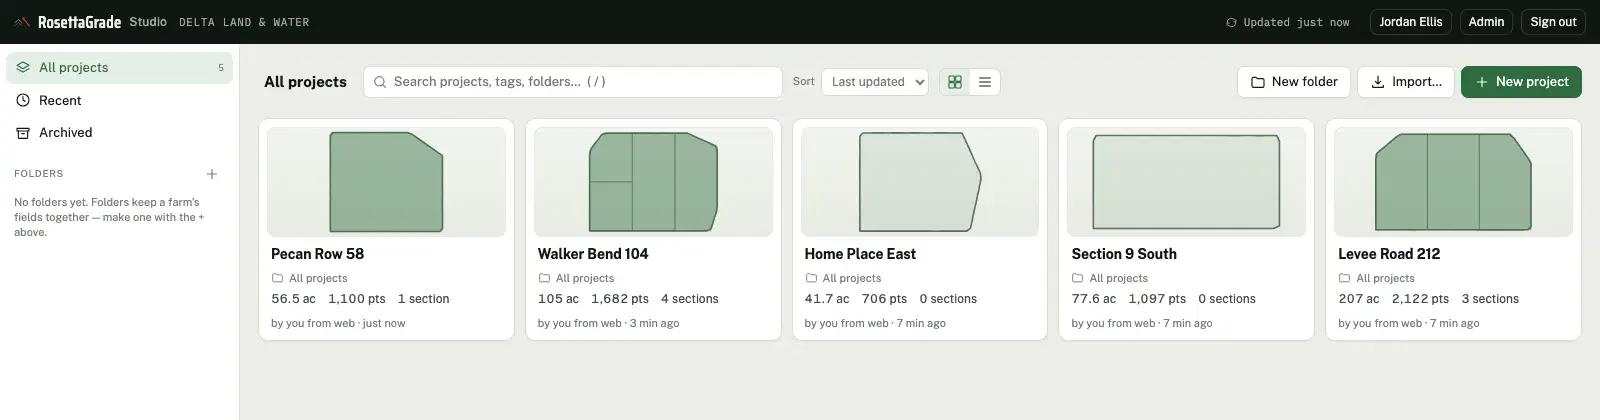This screenshot has height=420, width=1600.
Task: Click the RosettaGrade logo icon
Action: click(x=22, y=22)
